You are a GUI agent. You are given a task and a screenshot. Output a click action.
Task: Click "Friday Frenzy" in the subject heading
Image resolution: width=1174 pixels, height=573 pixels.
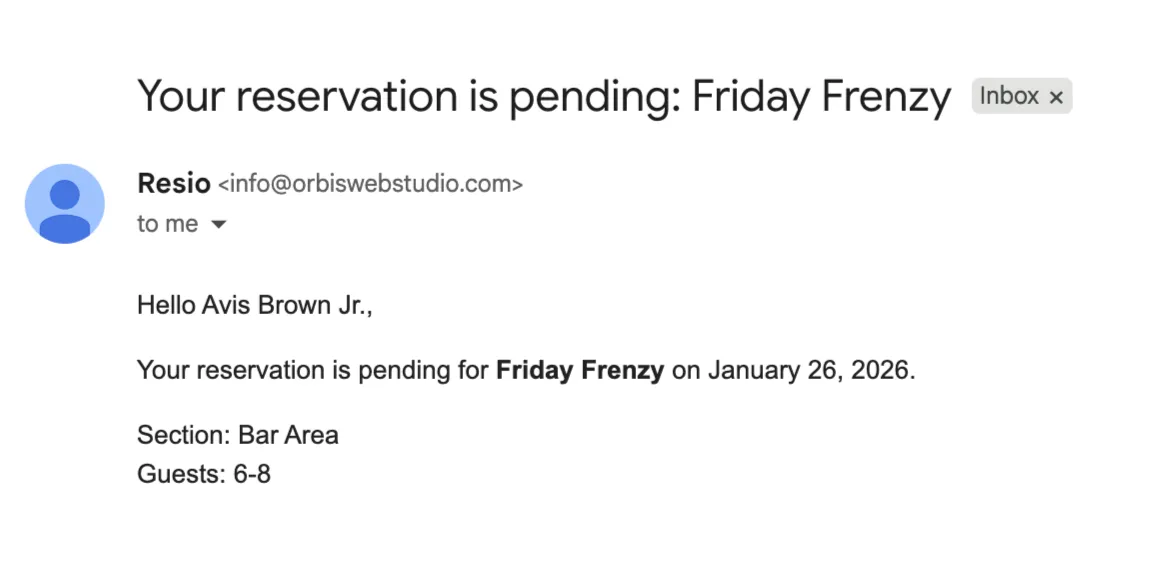821,96
